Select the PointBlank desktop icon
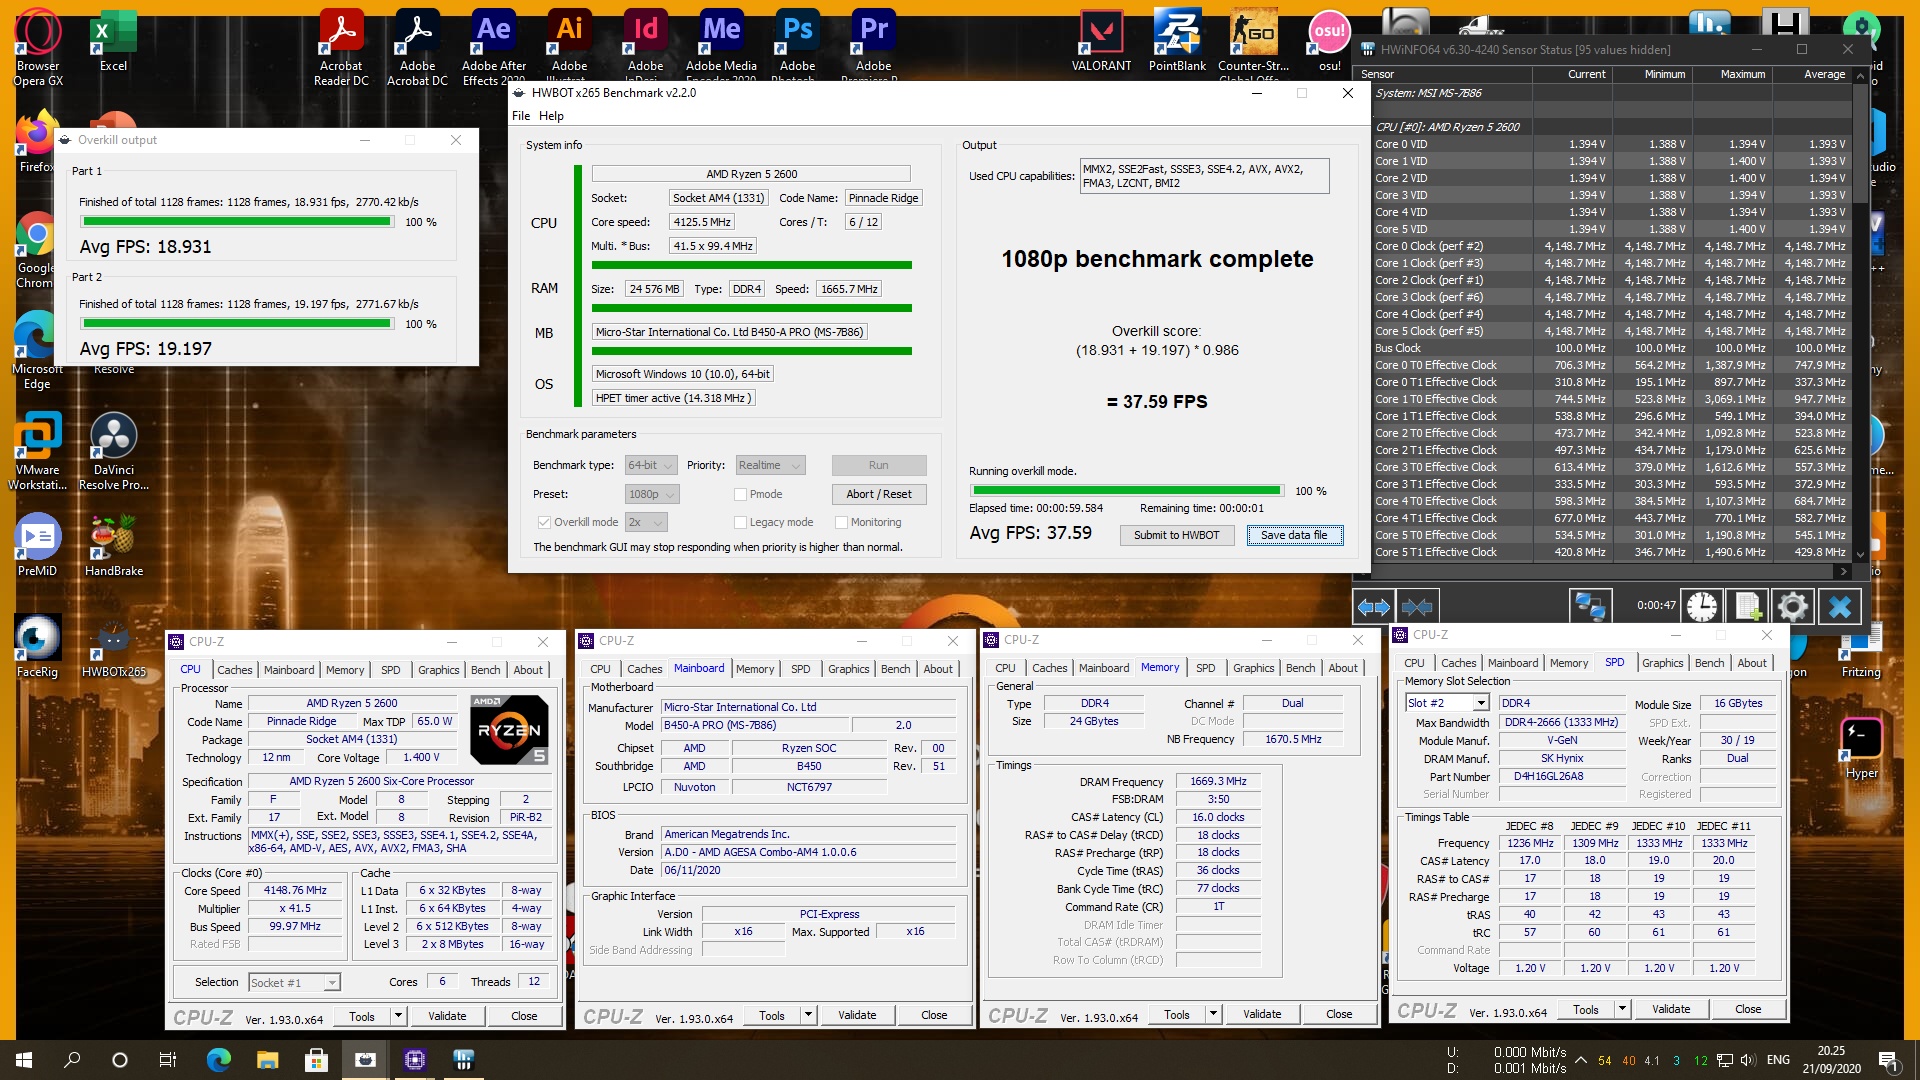The width and height of the screenshot is (1920, 1080). [x=1177, y=41]
